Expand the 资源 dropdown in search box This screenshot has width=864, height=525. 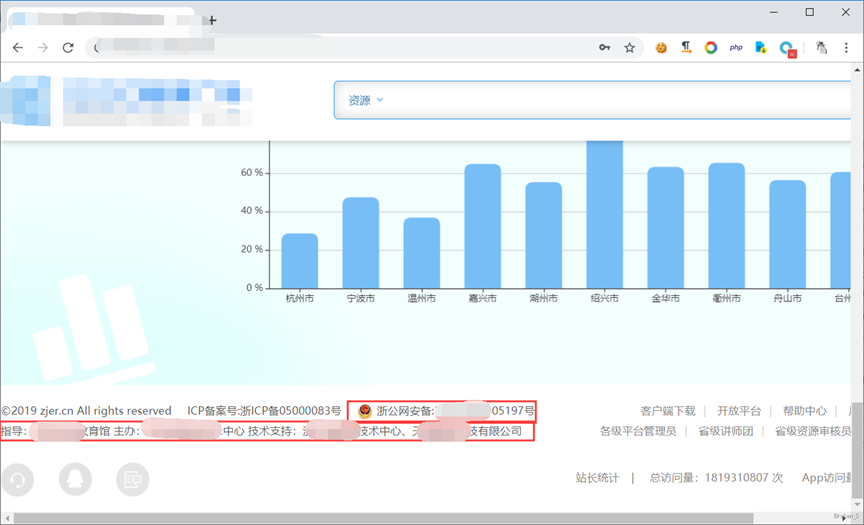coord(365,100)
